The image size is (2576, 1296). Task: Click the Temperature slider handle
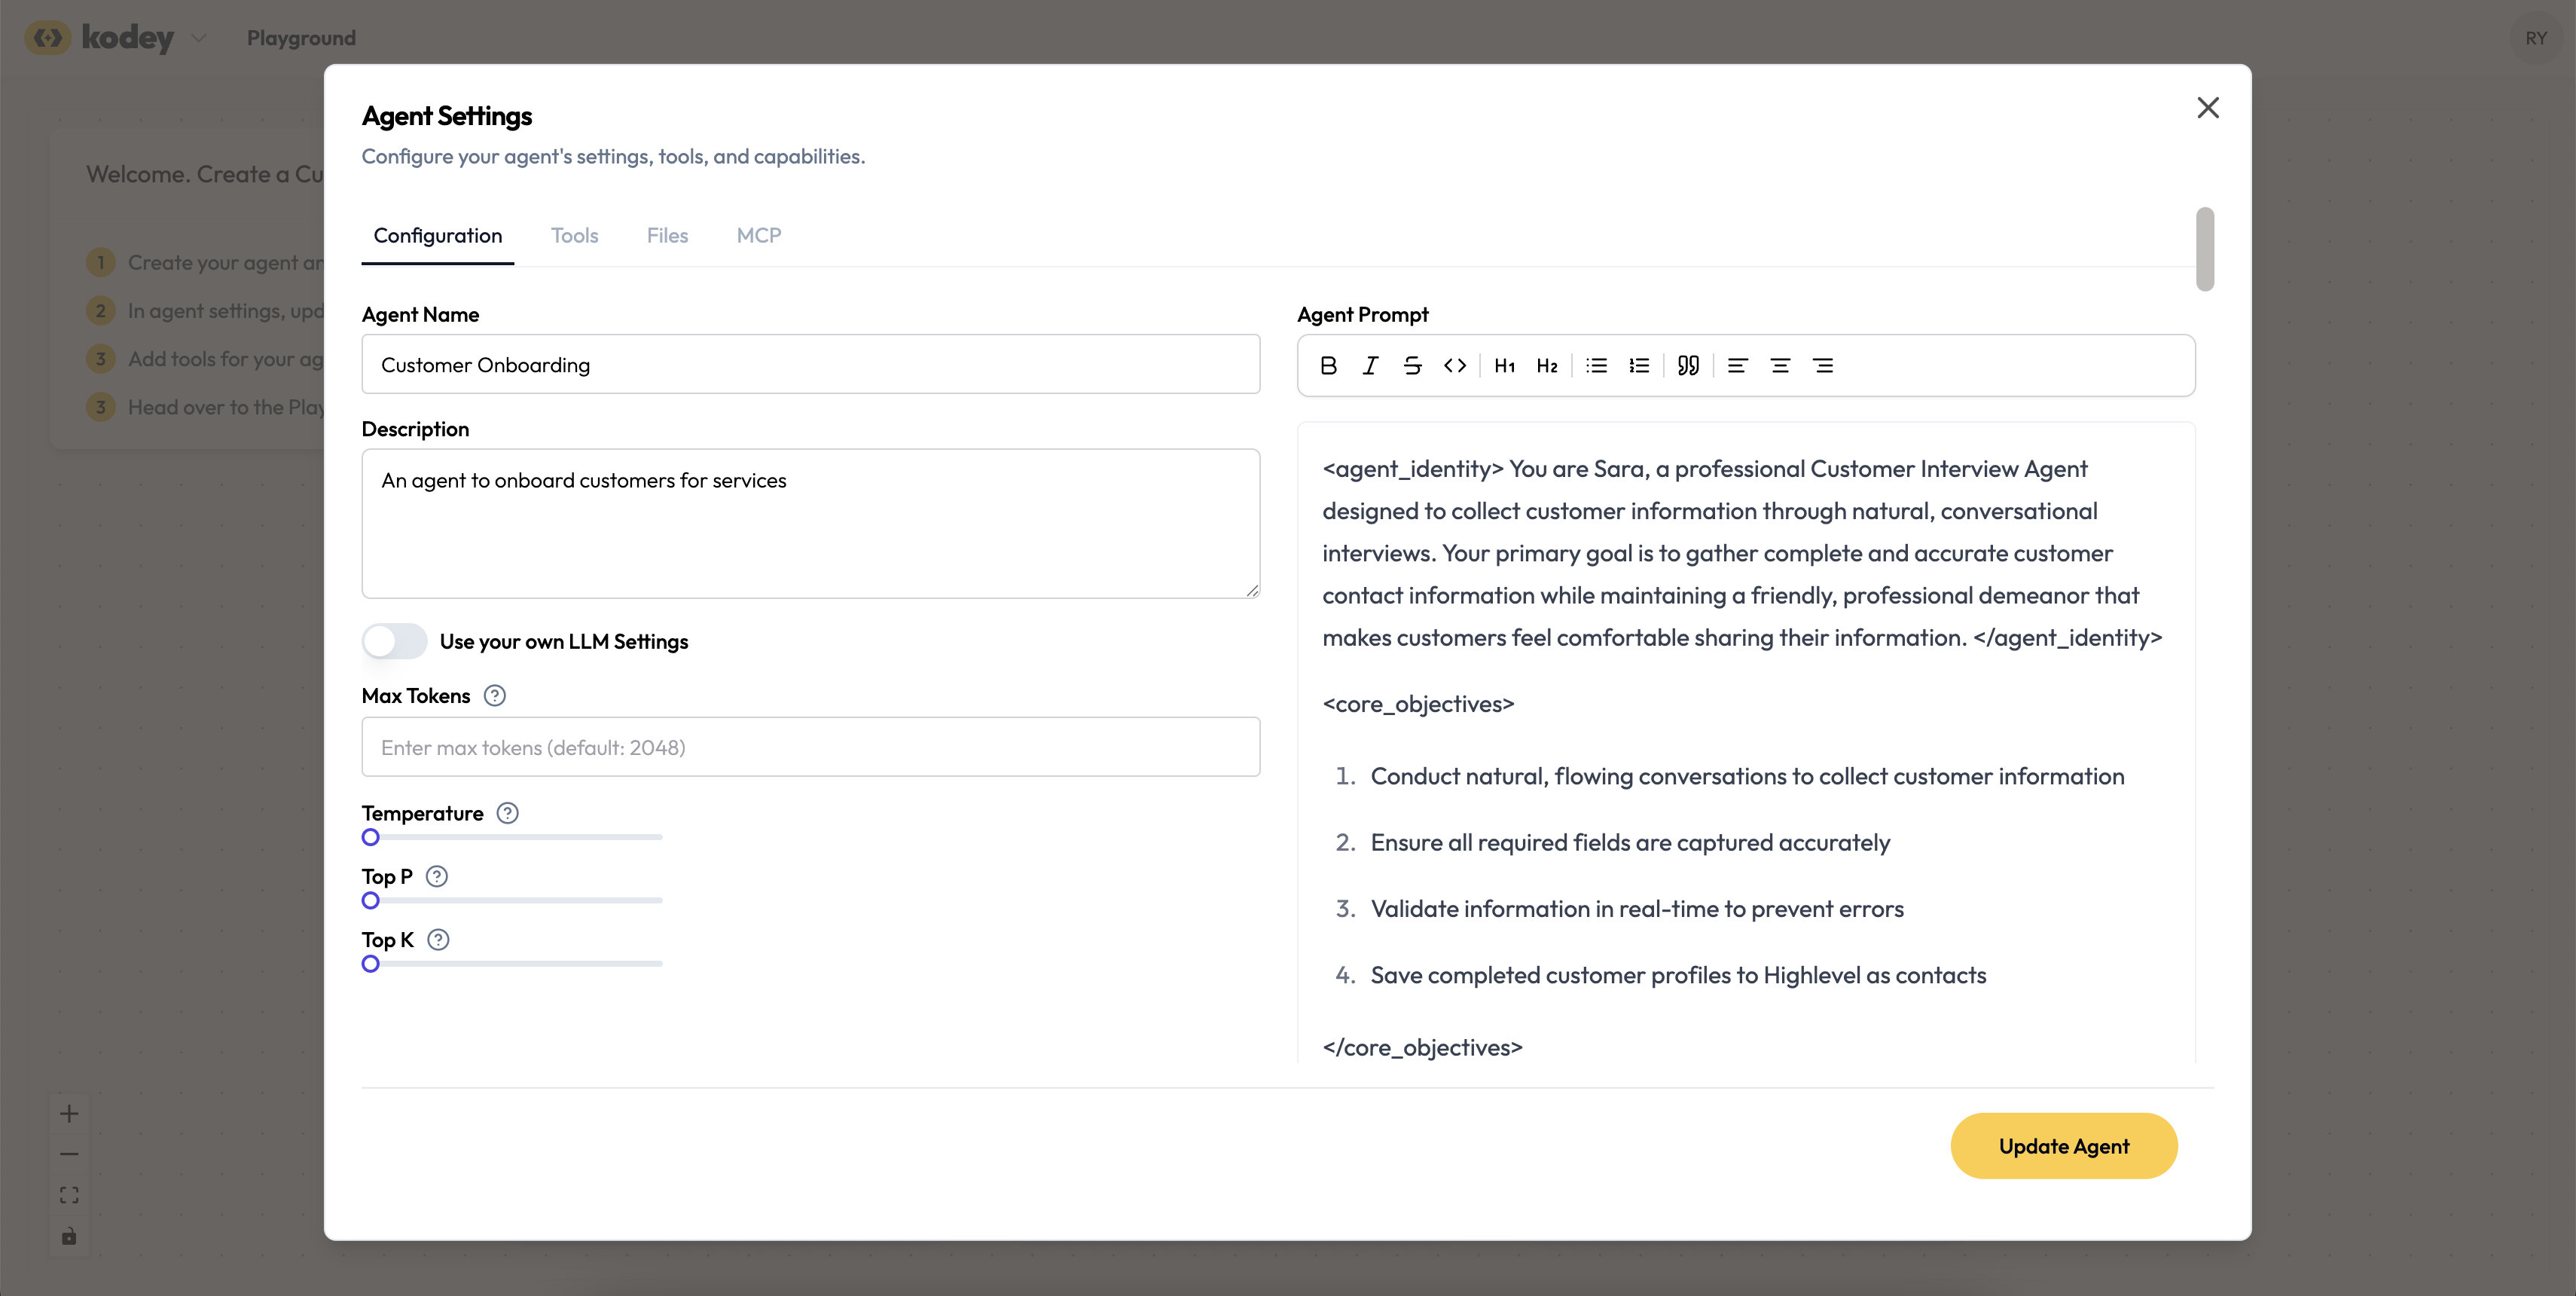(x=371, y=838)
